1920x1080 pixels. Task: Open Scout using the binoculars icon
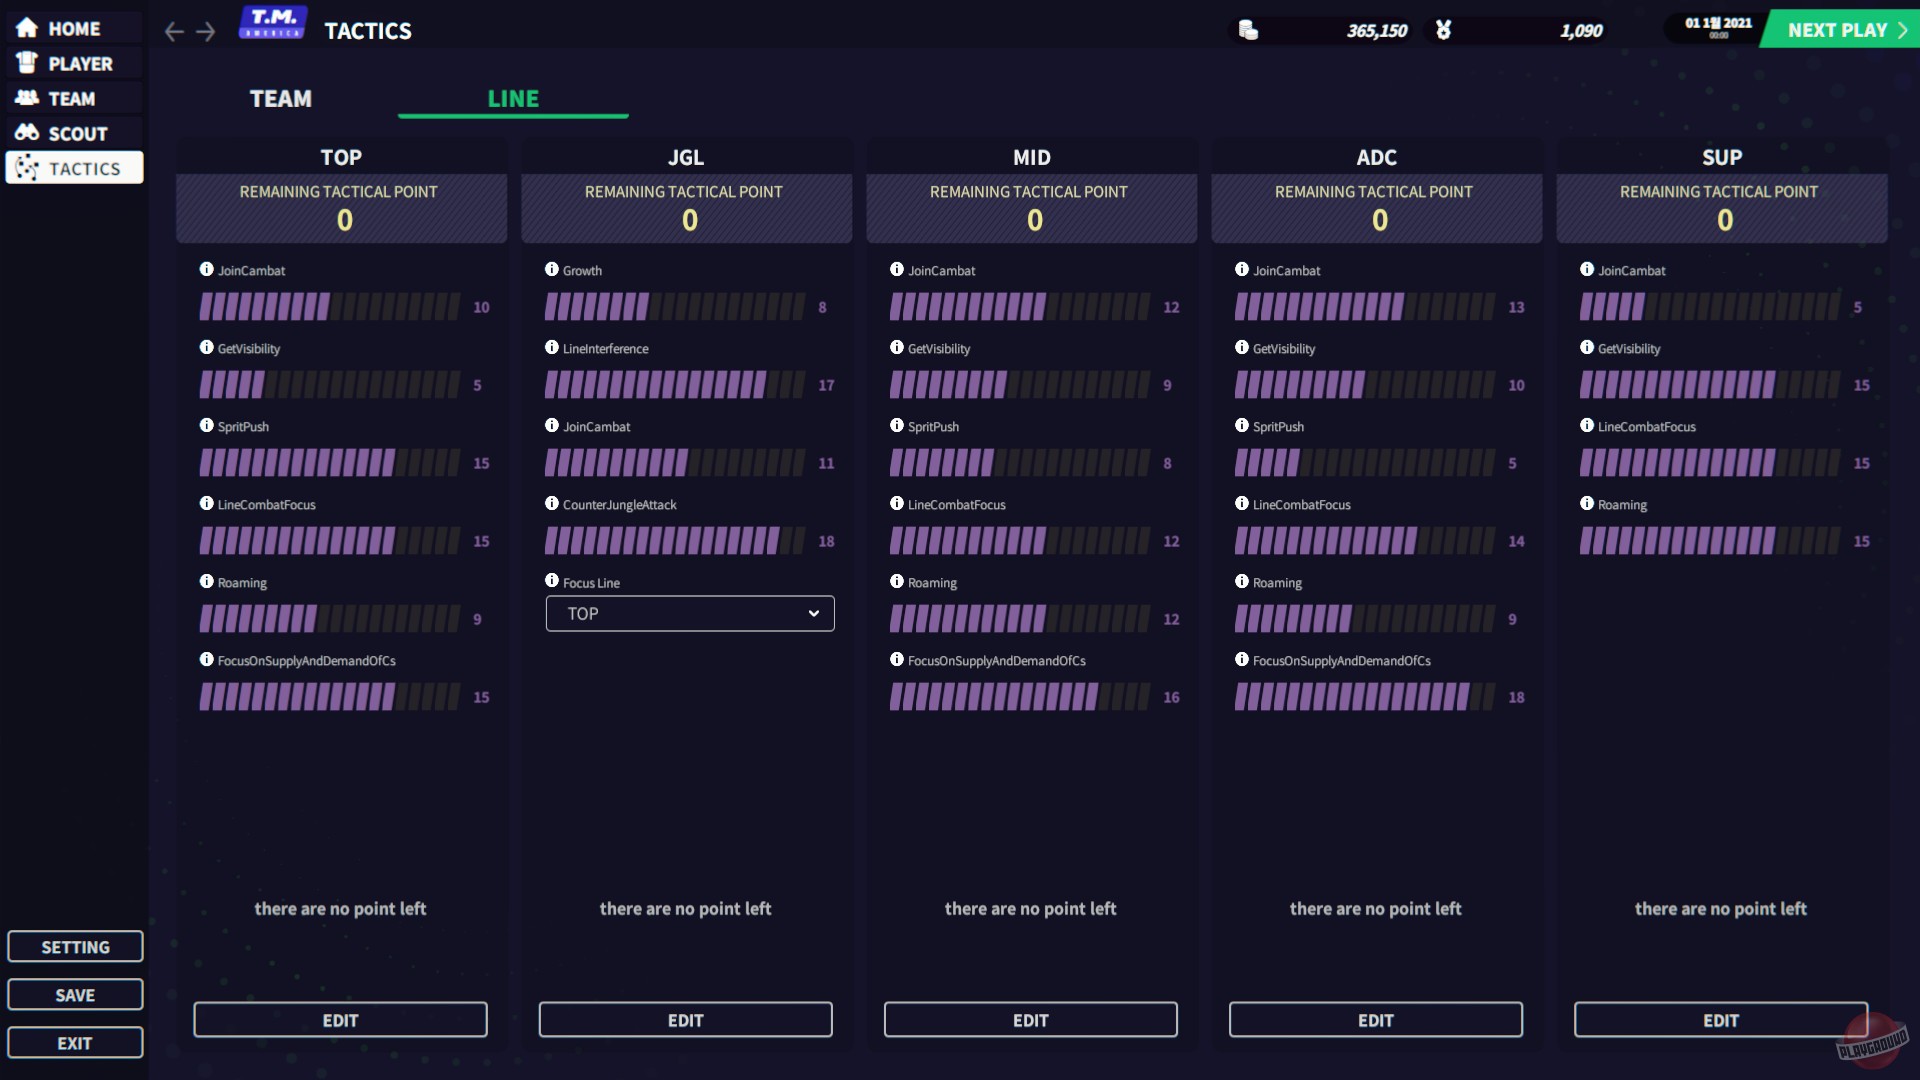[26, 132]
